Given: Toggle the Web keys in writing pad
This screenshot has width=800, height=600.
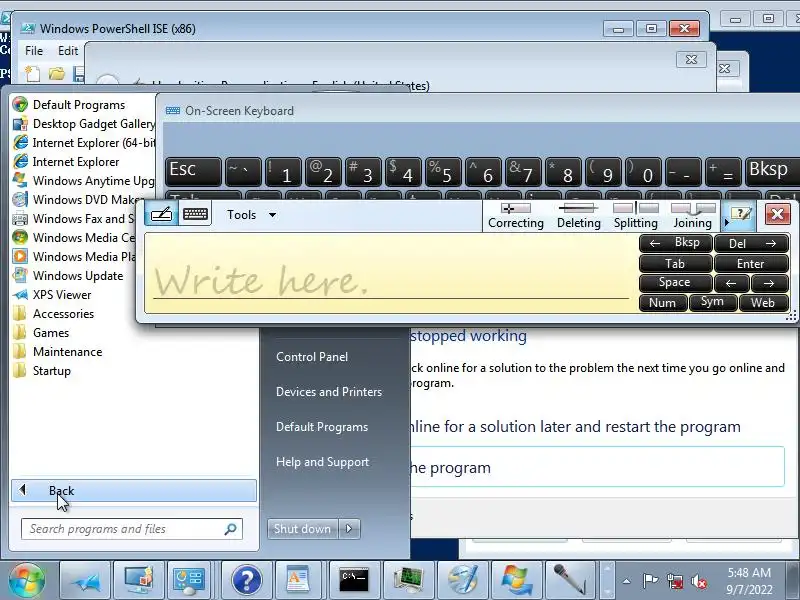Looking at the screenshot, I should point(763,303).
